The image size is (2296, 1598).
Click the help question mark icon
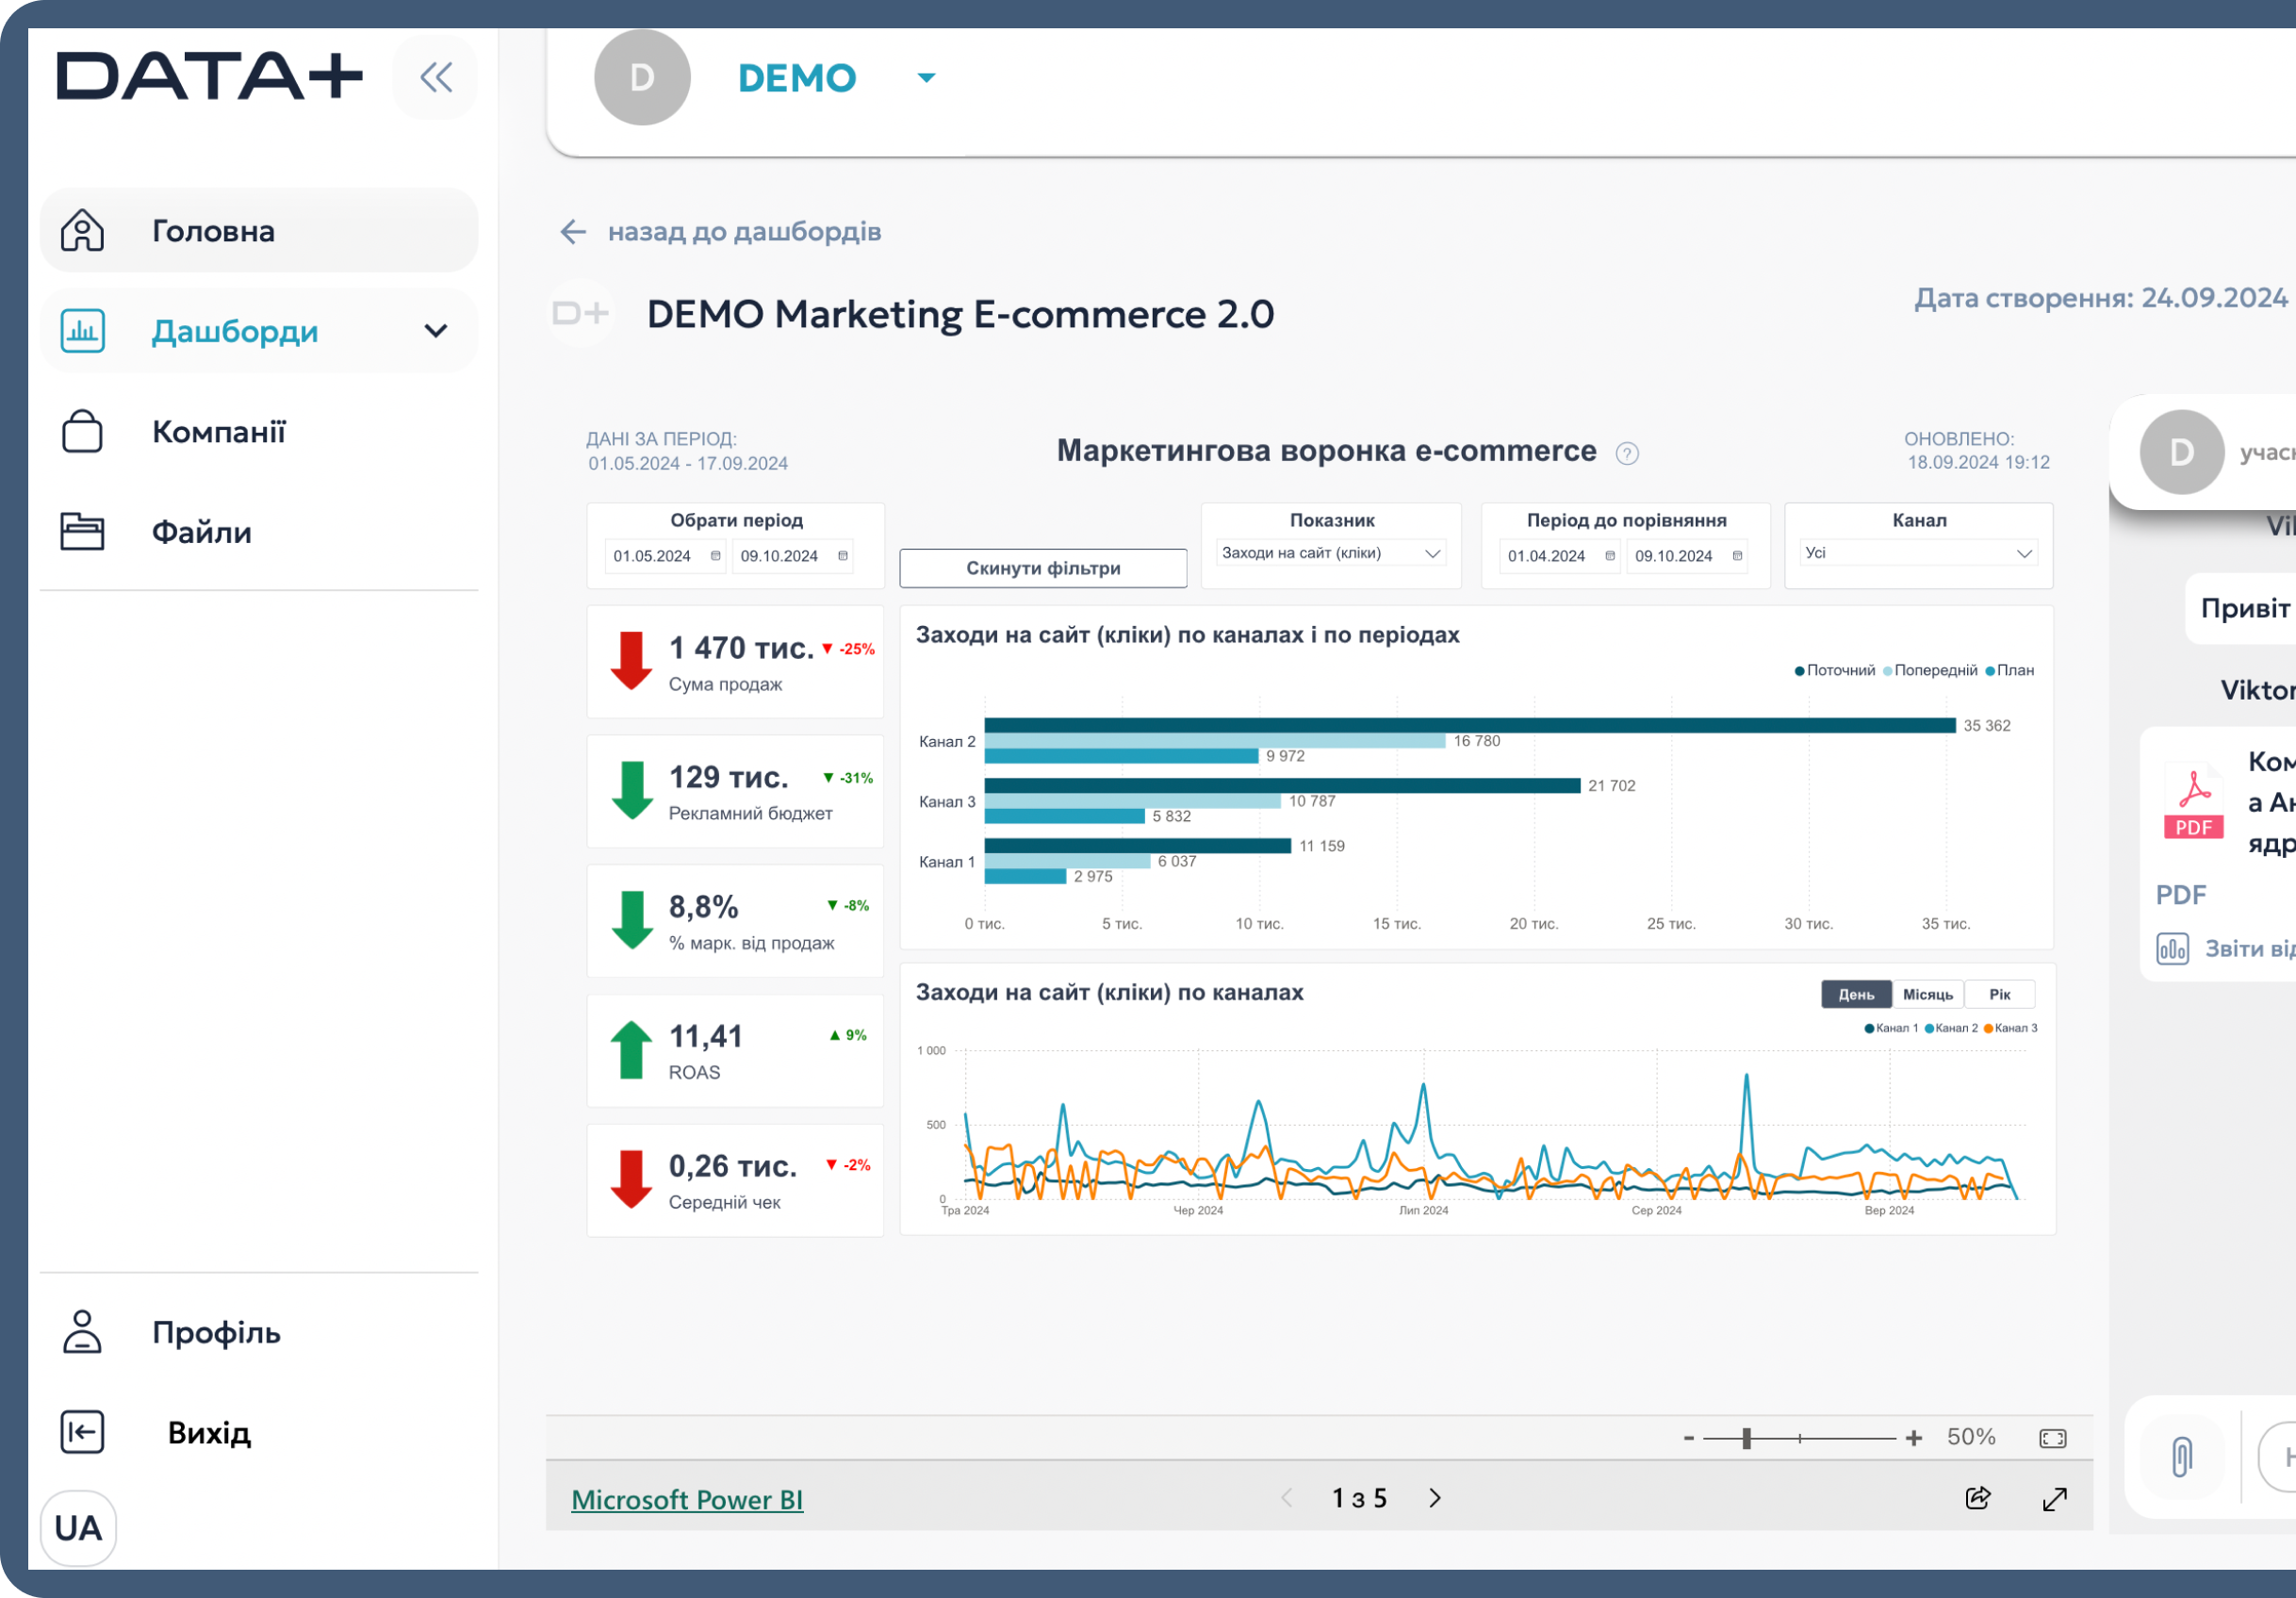(1627, 454)
